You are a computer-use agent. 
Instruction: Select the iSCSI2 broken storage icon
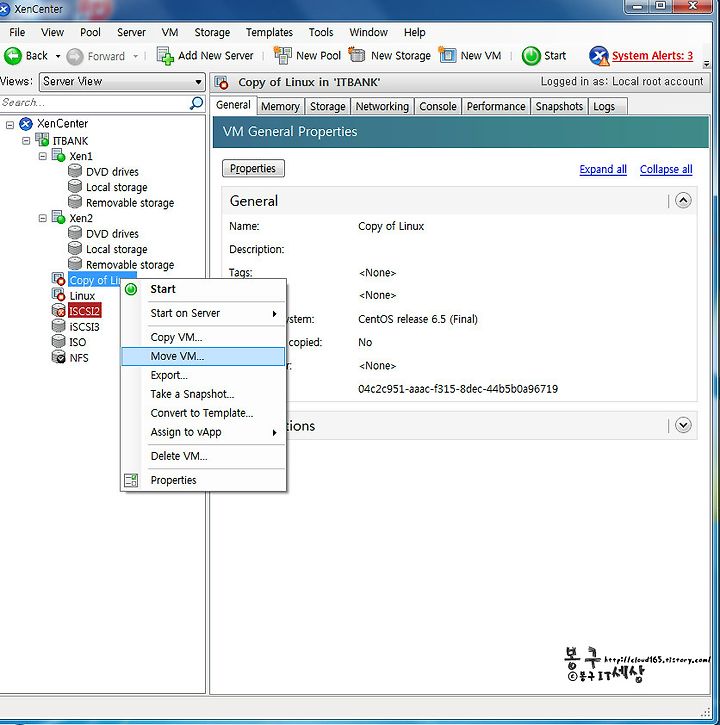pos(59,310)
